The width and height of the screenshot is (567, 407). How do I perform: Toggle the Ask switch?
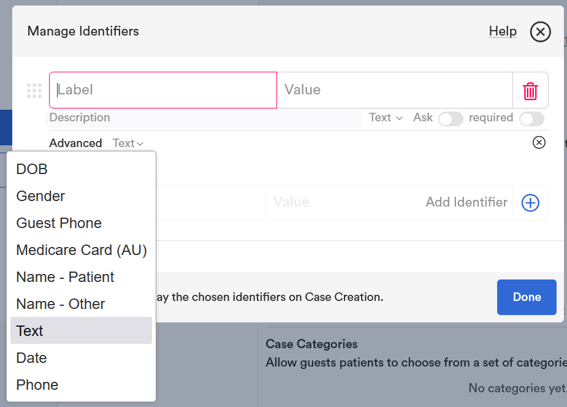click(451, 119)
